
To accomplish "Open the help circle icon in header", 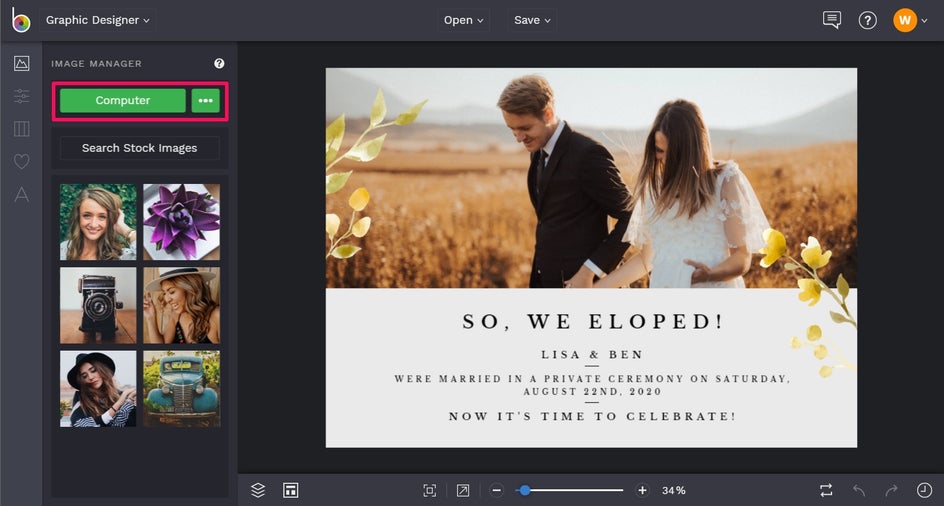I will pyautogui.click(x=868, y=20).
